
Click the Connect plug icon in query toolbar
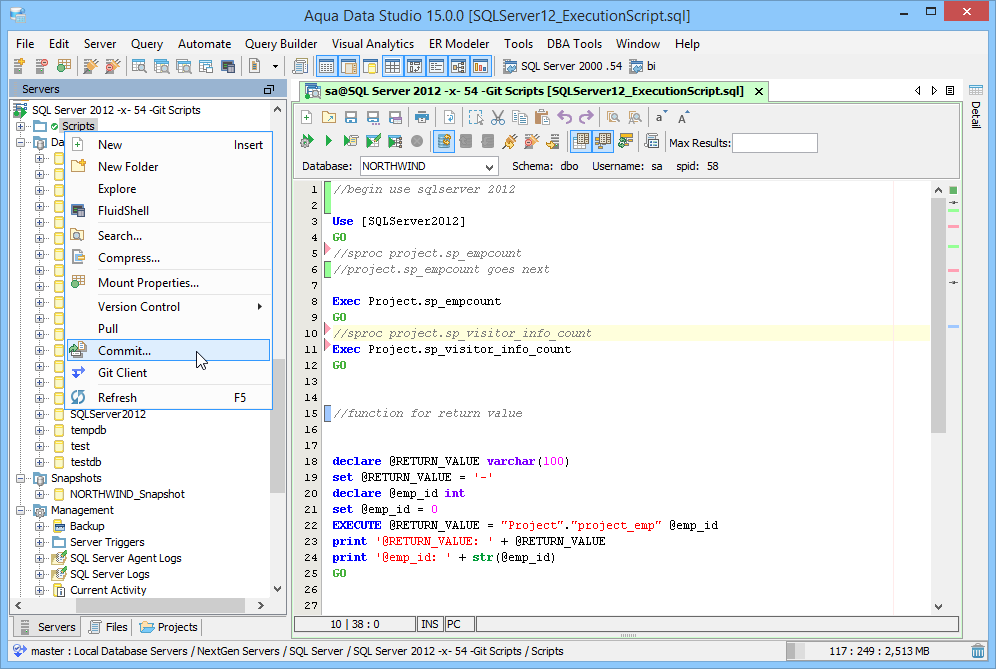[x=509, y=141]
